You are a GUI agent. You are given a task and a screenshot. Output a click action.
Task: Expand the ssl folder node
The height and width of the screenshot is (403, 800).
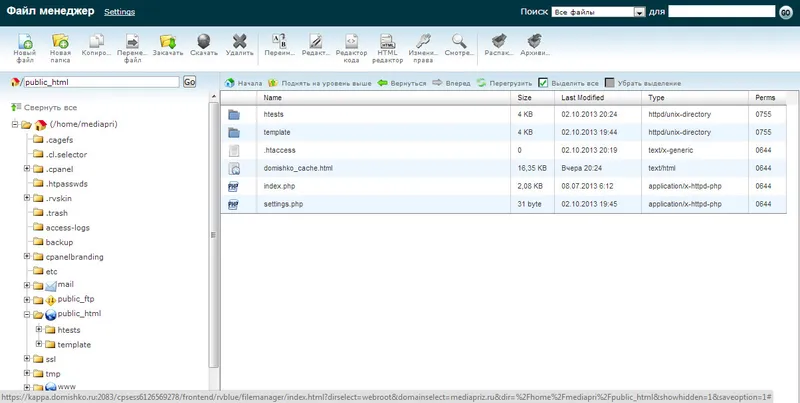[x=27, y=359]
